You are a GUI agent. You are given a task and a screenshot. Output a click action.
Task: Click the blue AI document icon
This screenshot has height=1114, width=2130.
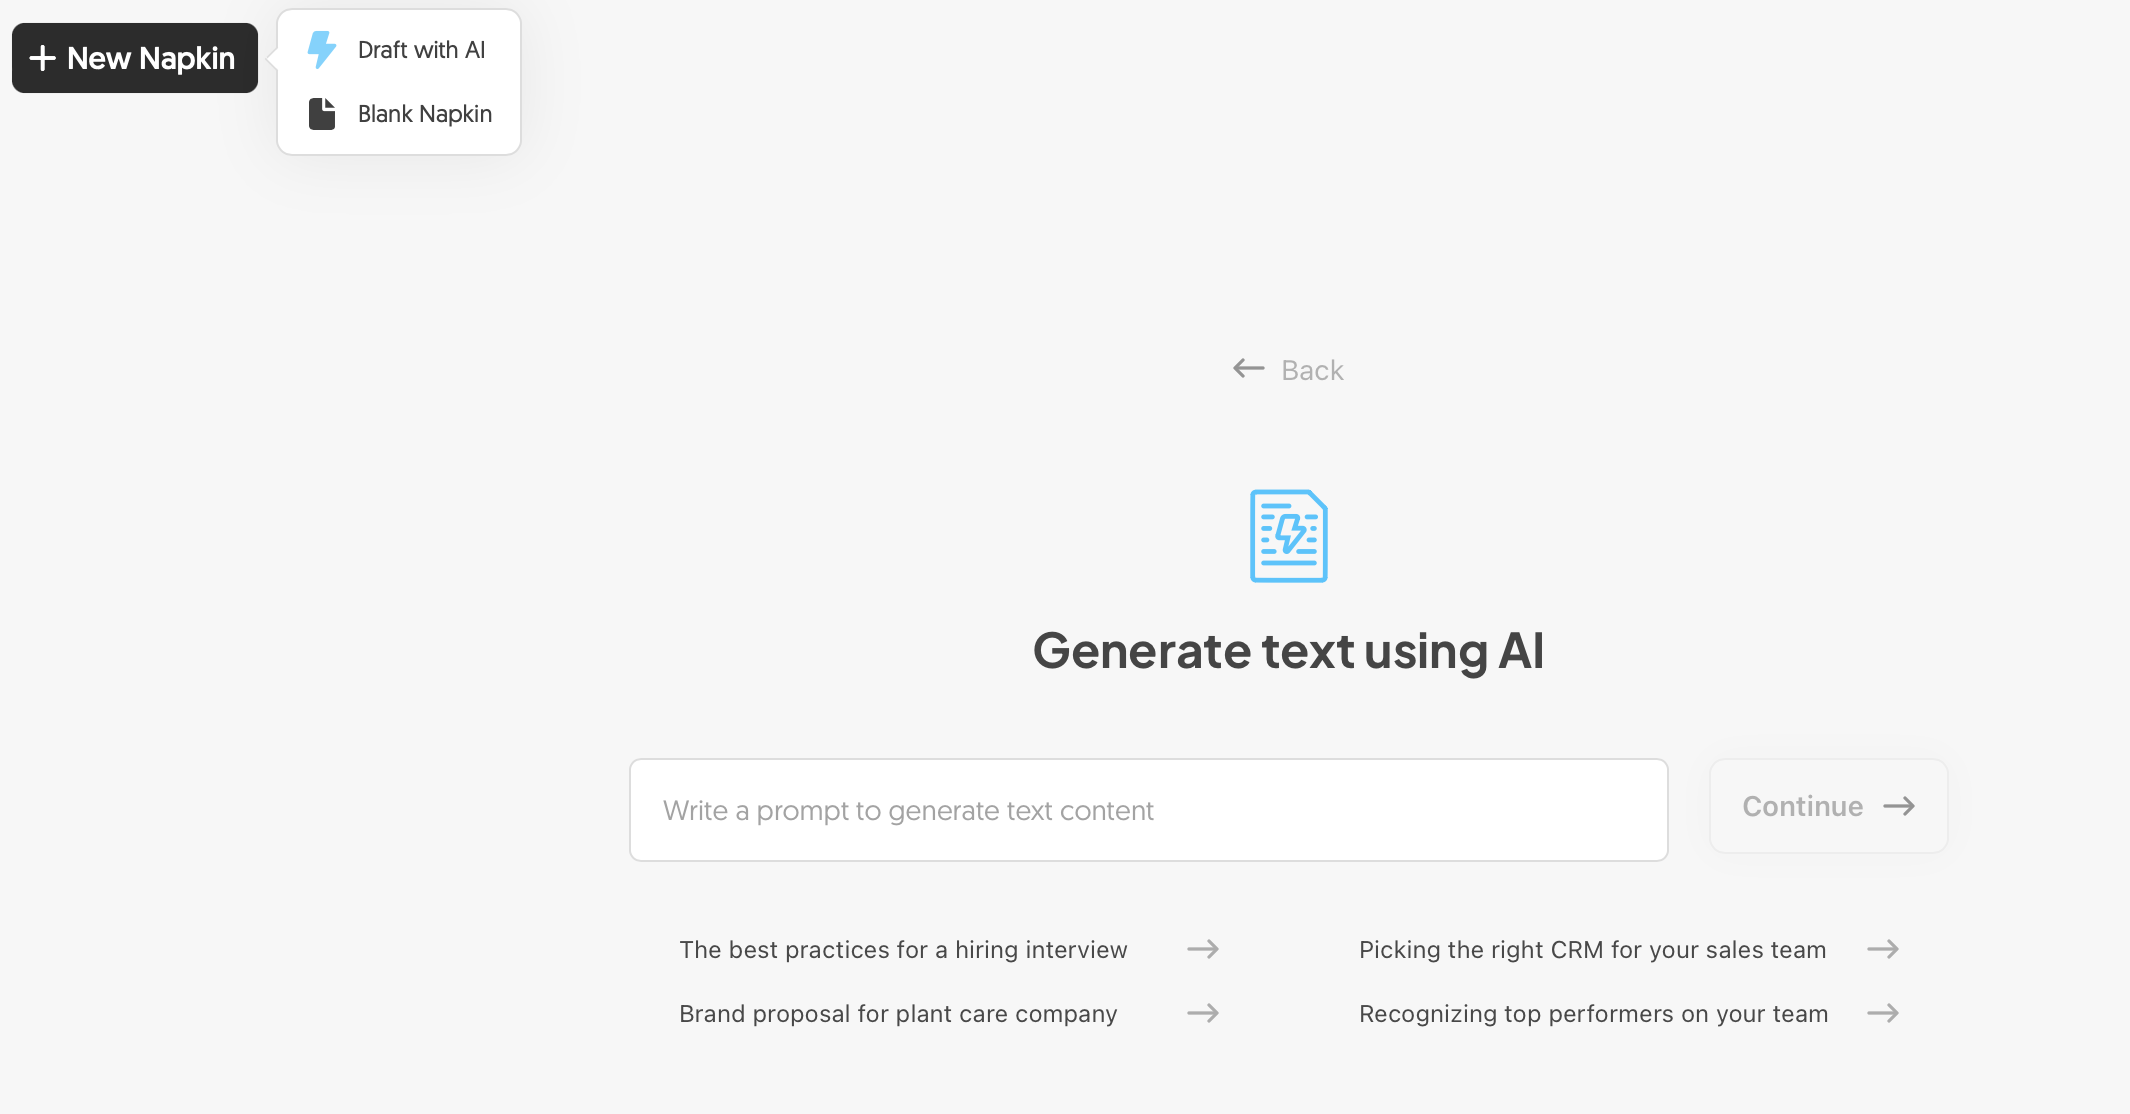[1289, 536]
